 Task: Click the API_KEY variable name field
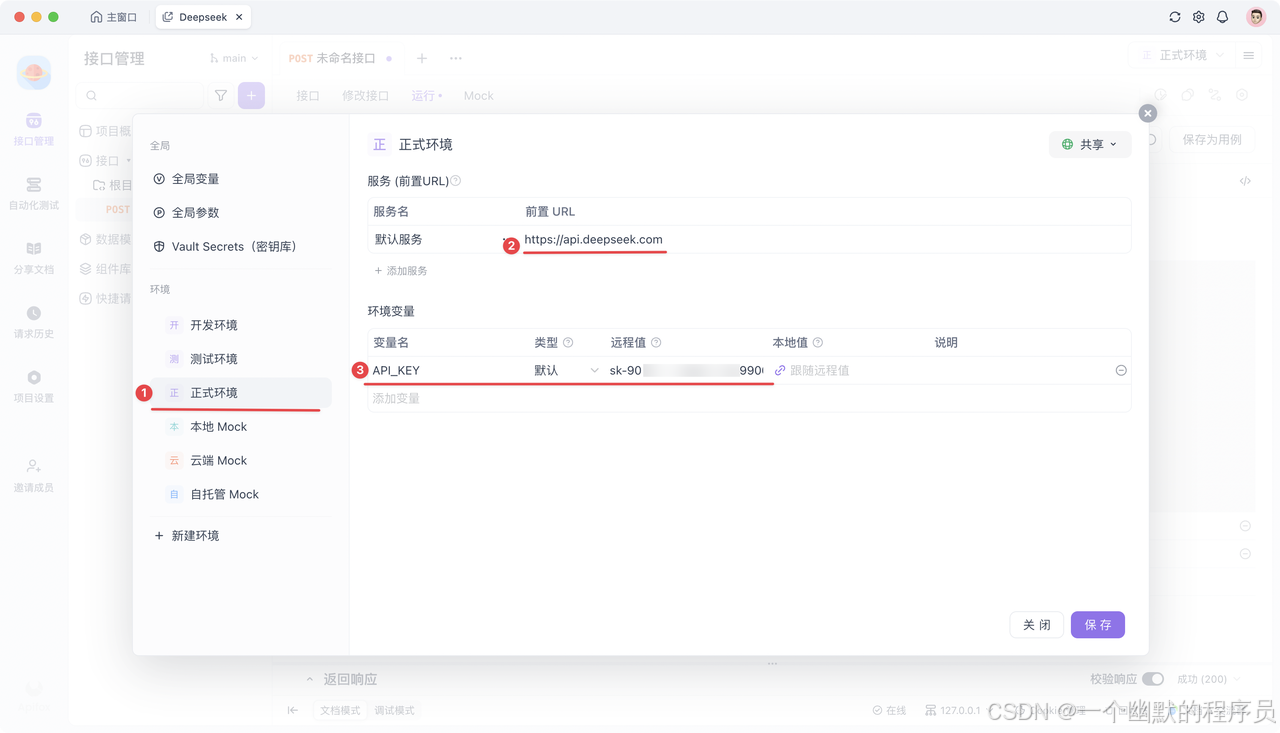click(x=448, y=370)
